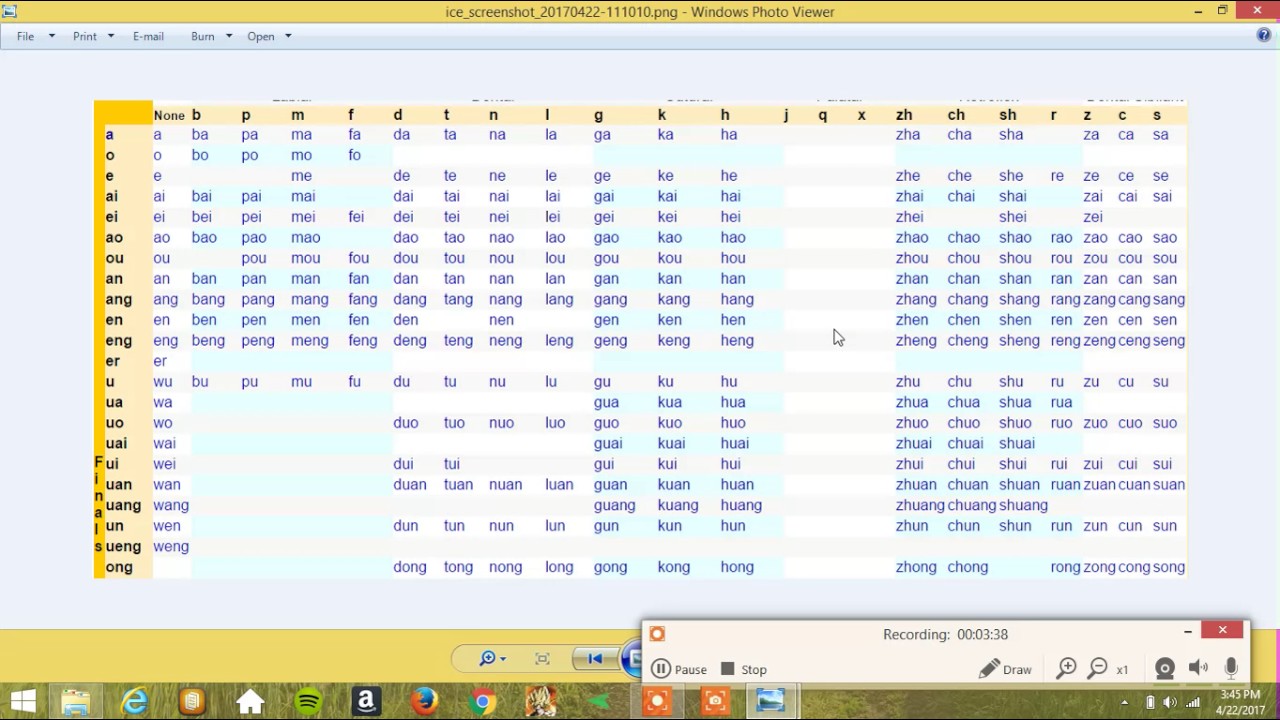This screenshot has width=1280, height=720.
Task: Open the anime character app on taskbar
Action: pos(540,702)
